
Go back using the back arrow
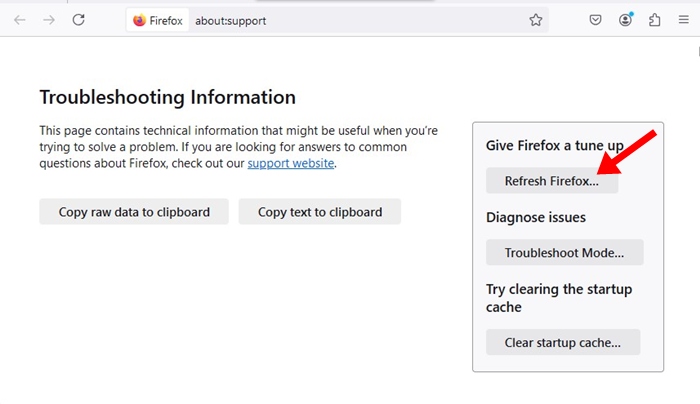20,20
